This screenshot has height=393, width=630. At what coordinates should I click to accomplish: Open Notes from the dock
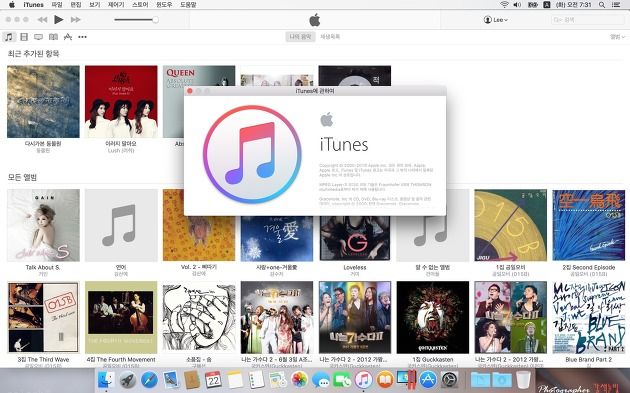click(235, 379)
